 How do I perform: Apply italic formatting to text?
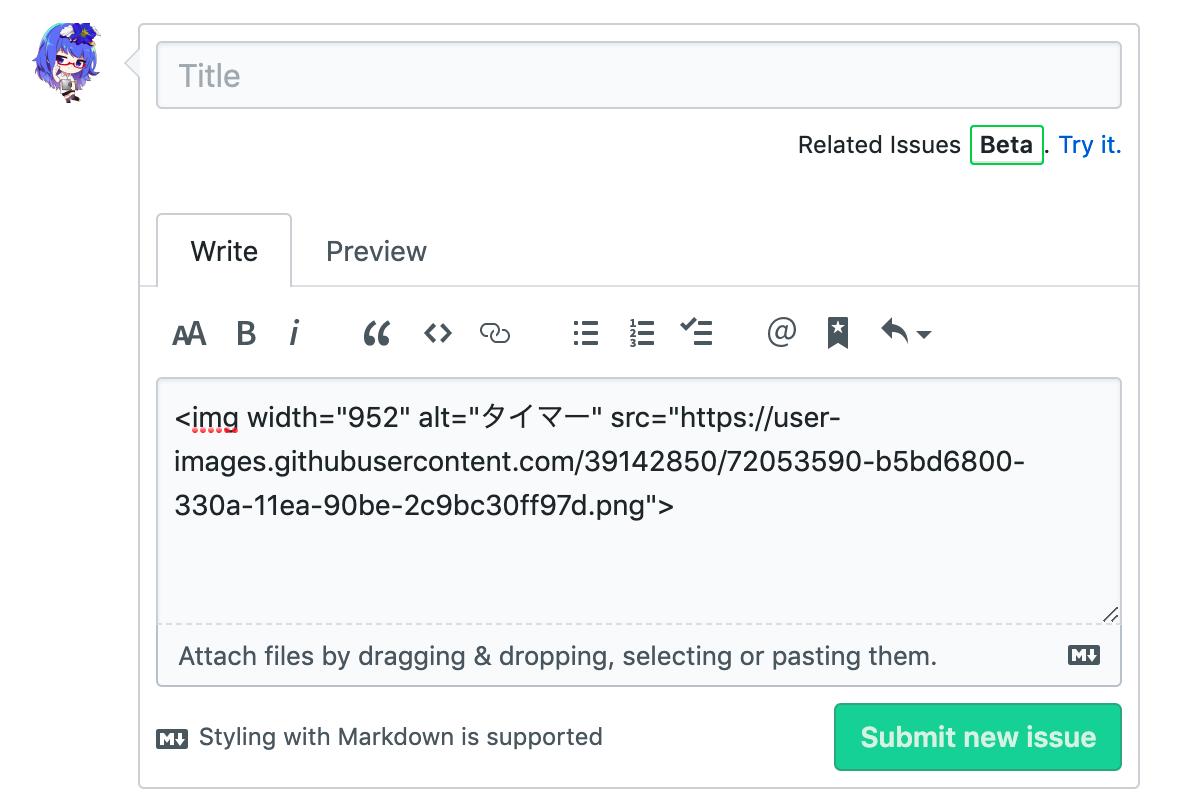point(294,333)
